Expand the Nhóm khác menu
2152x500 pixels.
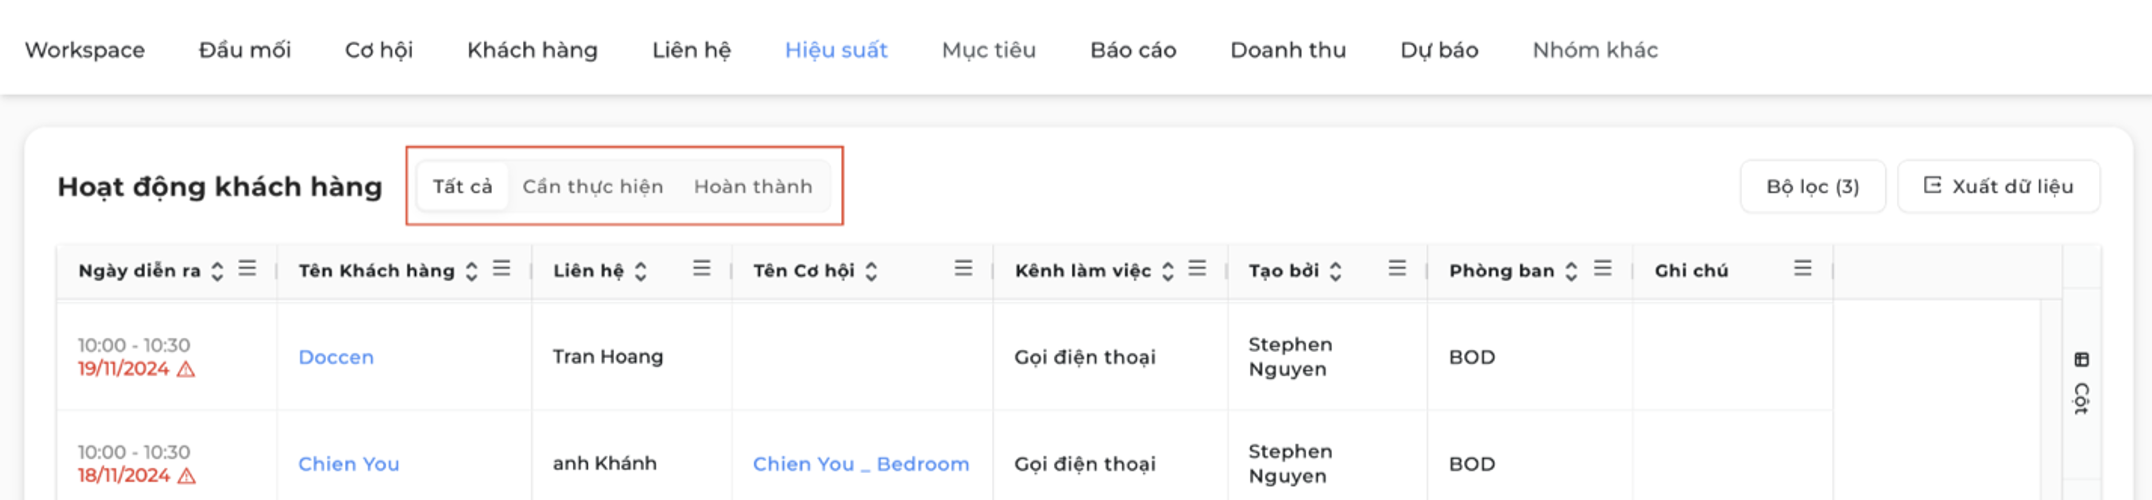1595,50
